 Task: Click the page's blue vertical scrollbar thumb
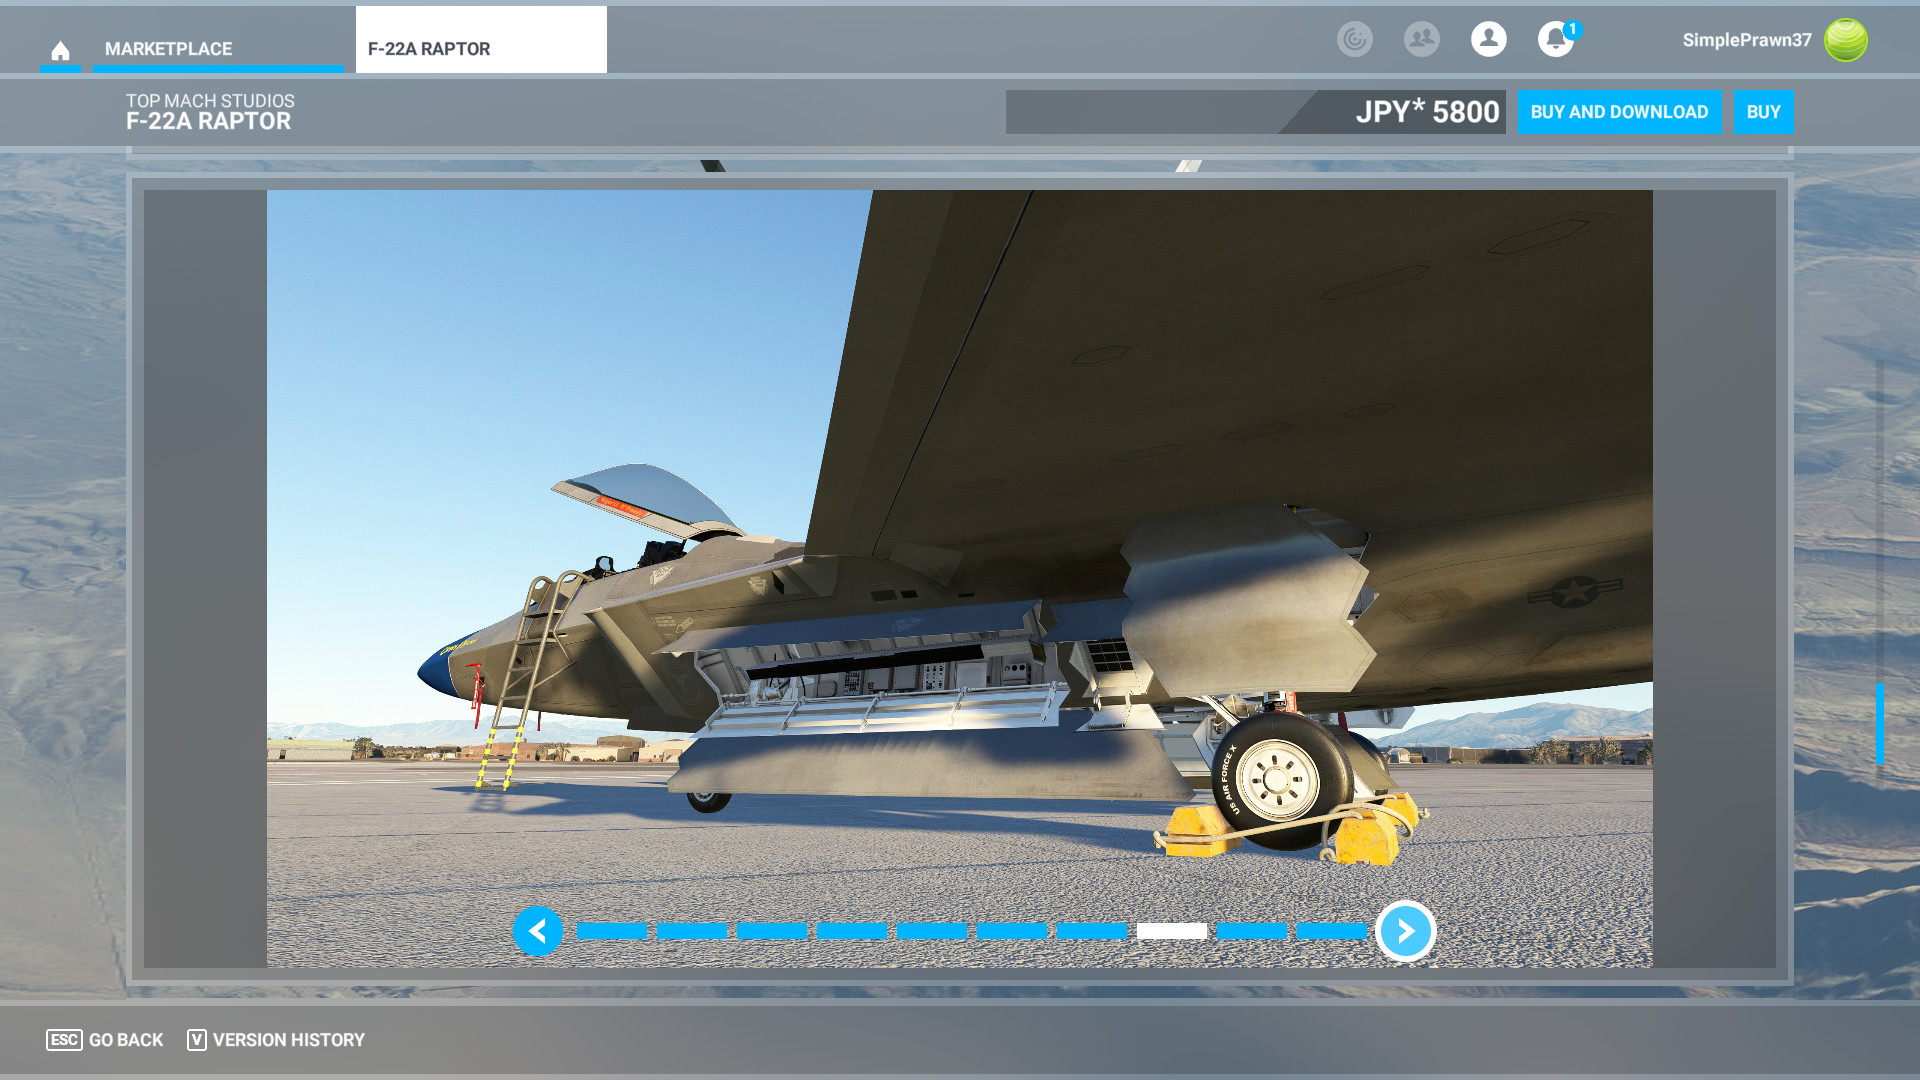1879,723
